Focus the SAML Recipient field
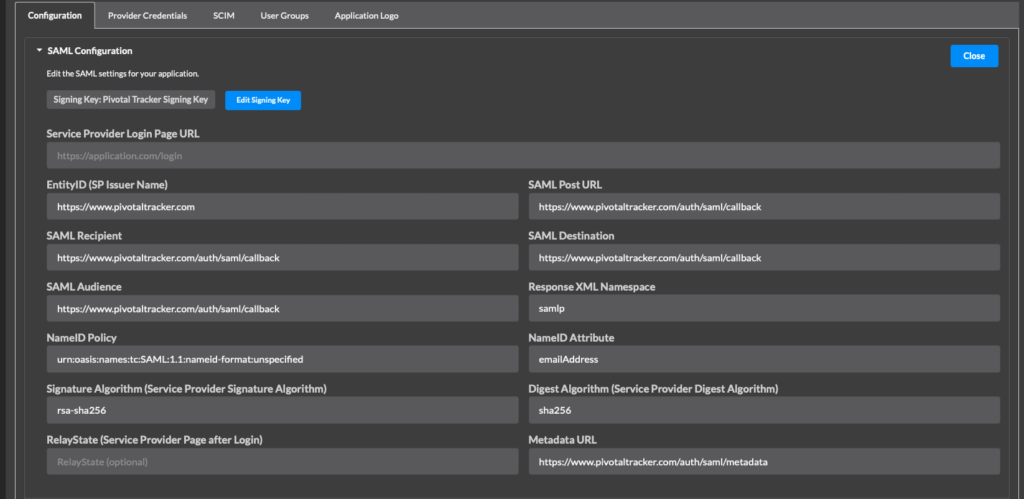The image size is (1024, 499). click(283, 257)
